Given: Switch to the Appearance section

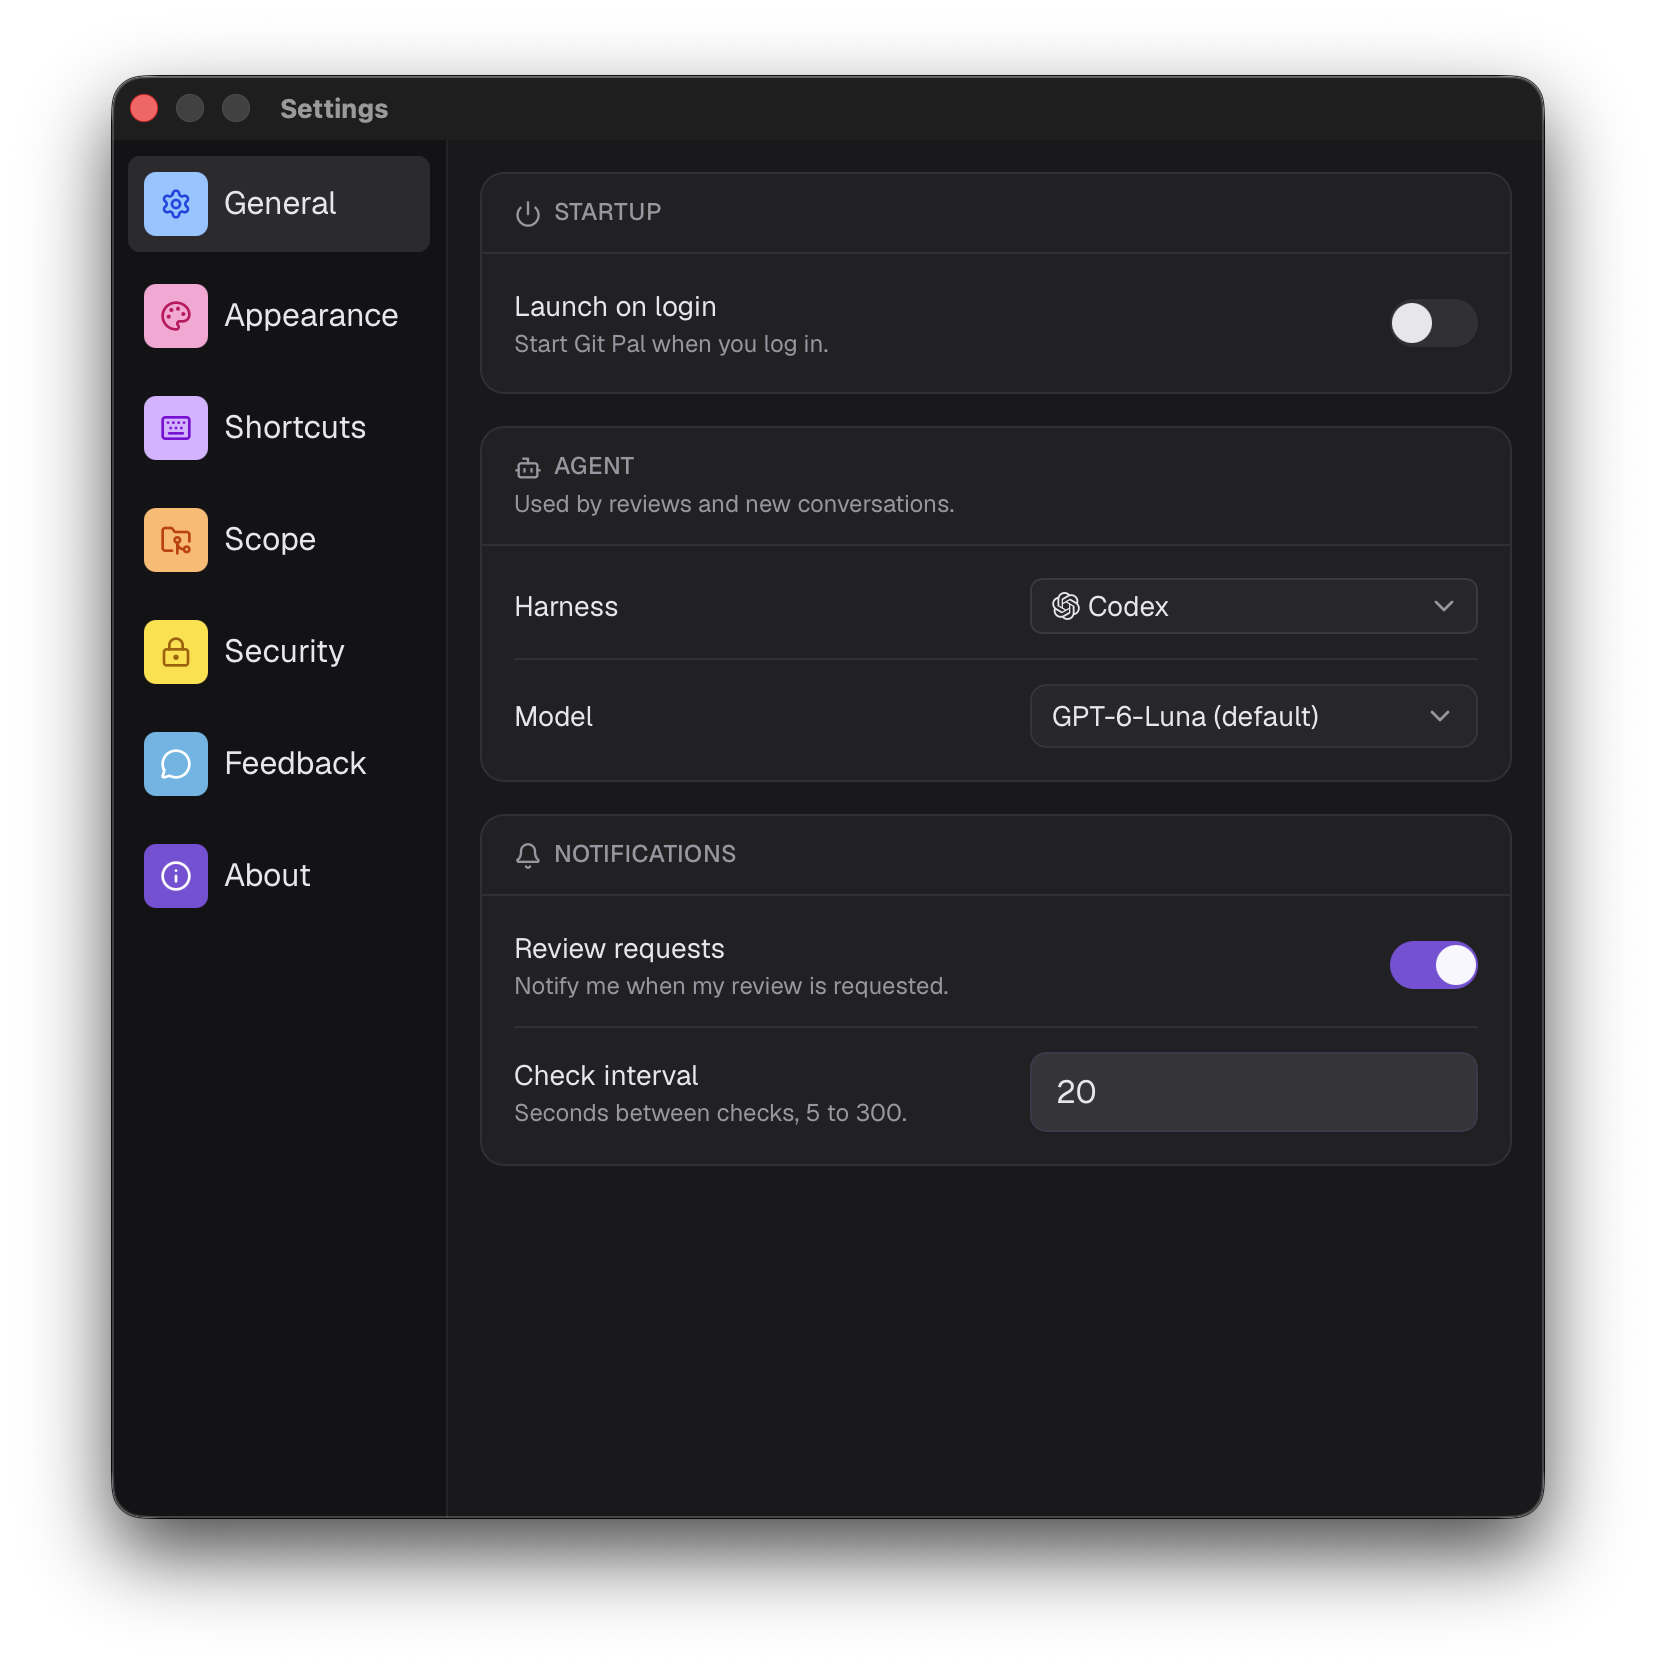Looking at the screenshot, I should pos(279,316).
